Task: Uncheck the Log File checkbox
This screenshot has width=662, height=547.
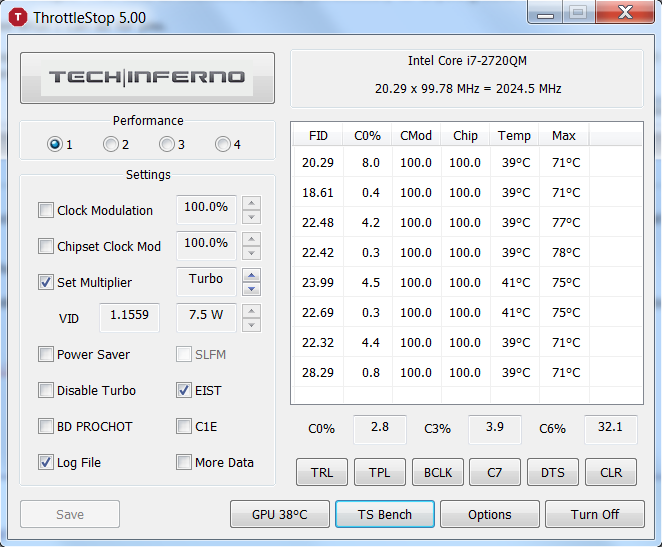Action: pos(46,462)
